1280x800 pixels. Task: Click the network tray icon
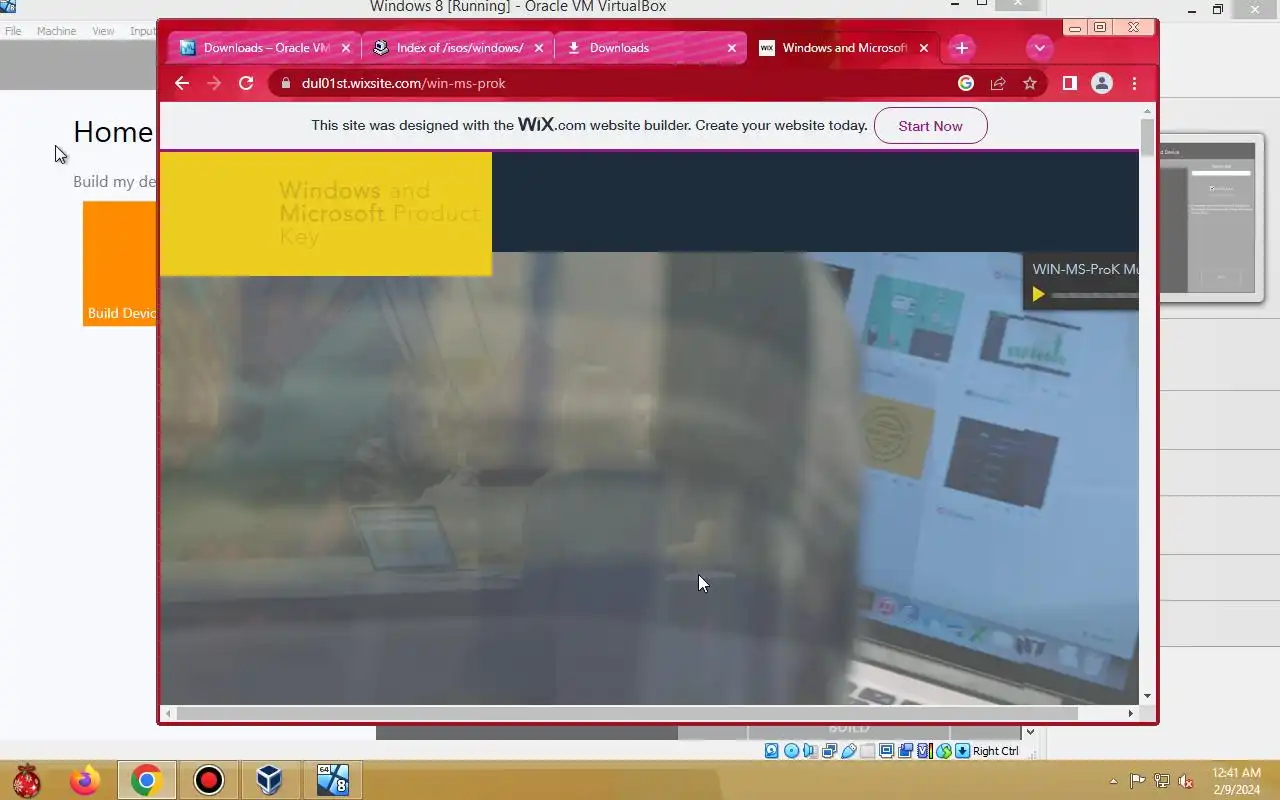(x=1162, y=781)
